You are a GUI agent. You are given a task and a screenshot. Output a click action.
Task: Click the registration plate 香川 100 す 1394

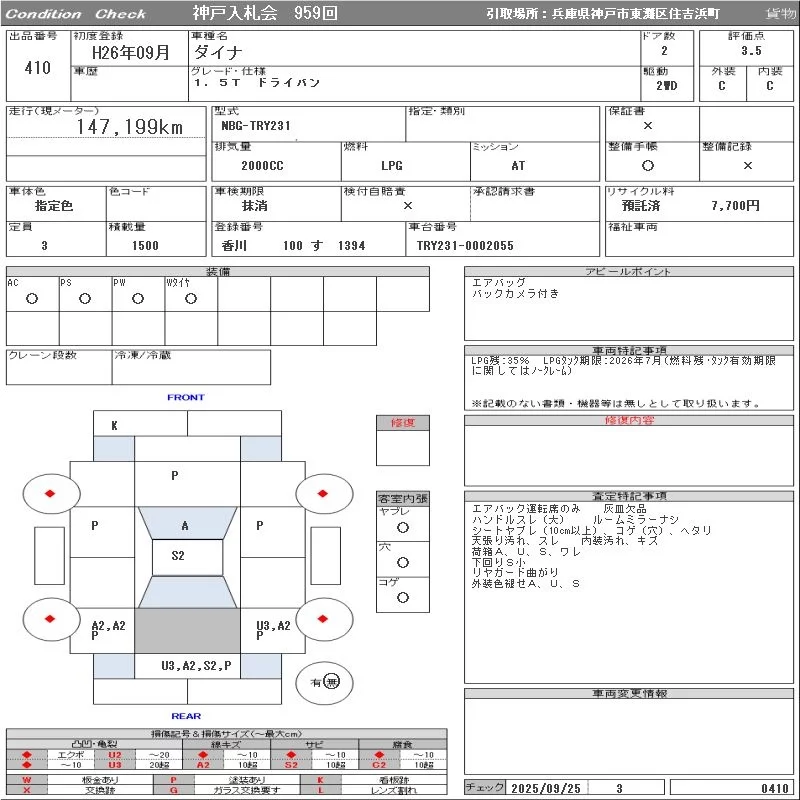tap(293, 245)
